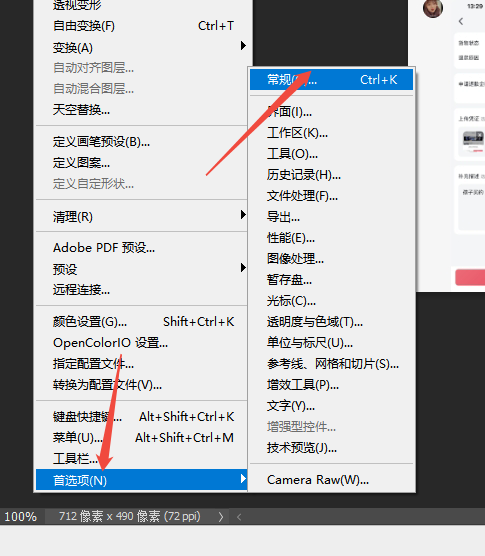The image size is (485, 556).
Task: Select 图像处理... preferences
Action: [331, 258]
